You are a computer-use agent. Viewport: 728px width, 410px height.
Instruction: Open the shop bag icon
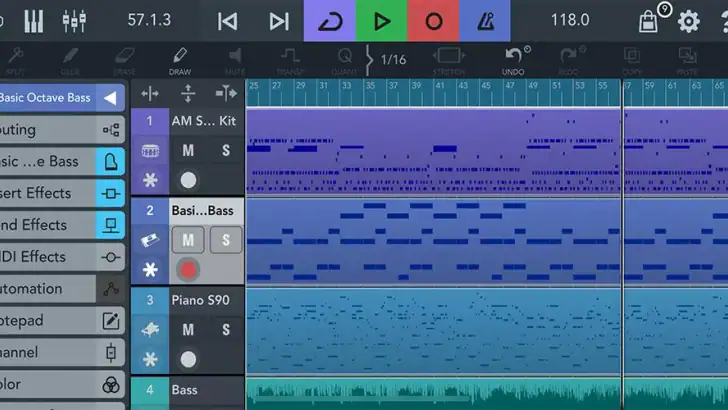648,21
